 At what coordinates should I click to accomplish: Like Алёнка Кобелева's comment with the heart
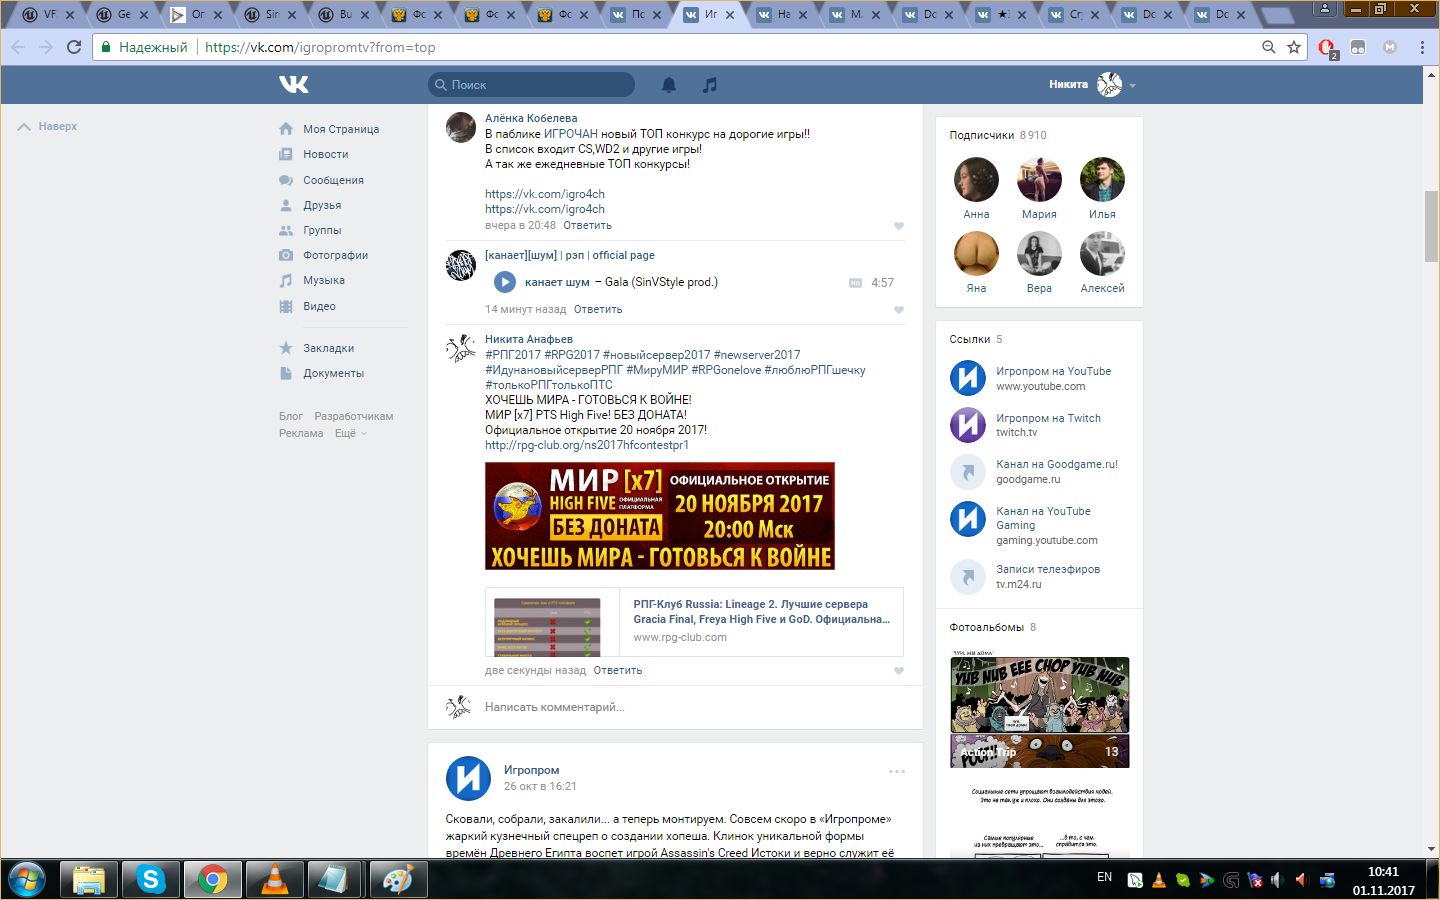[x=898, y=226]
